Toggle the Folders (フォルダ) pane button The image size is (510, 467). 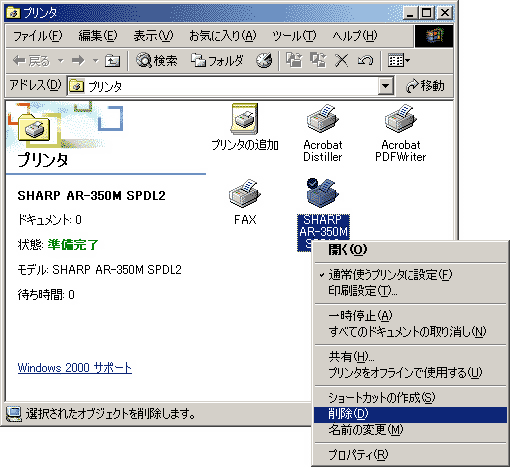[217, 61]
